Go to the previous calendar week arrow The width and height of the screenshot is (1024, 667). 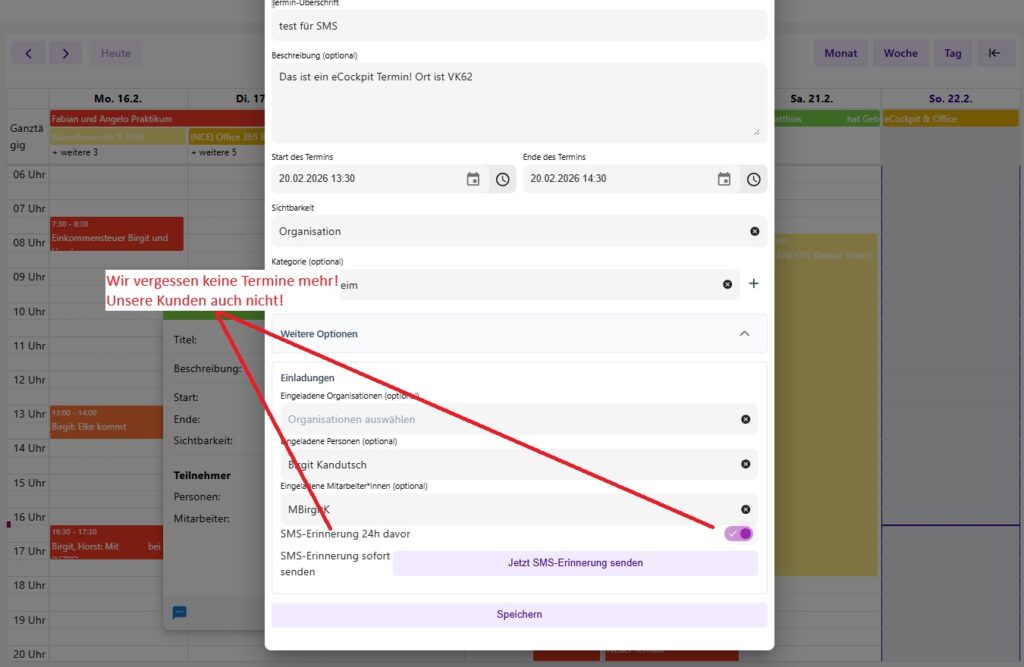tap(28, 53)
